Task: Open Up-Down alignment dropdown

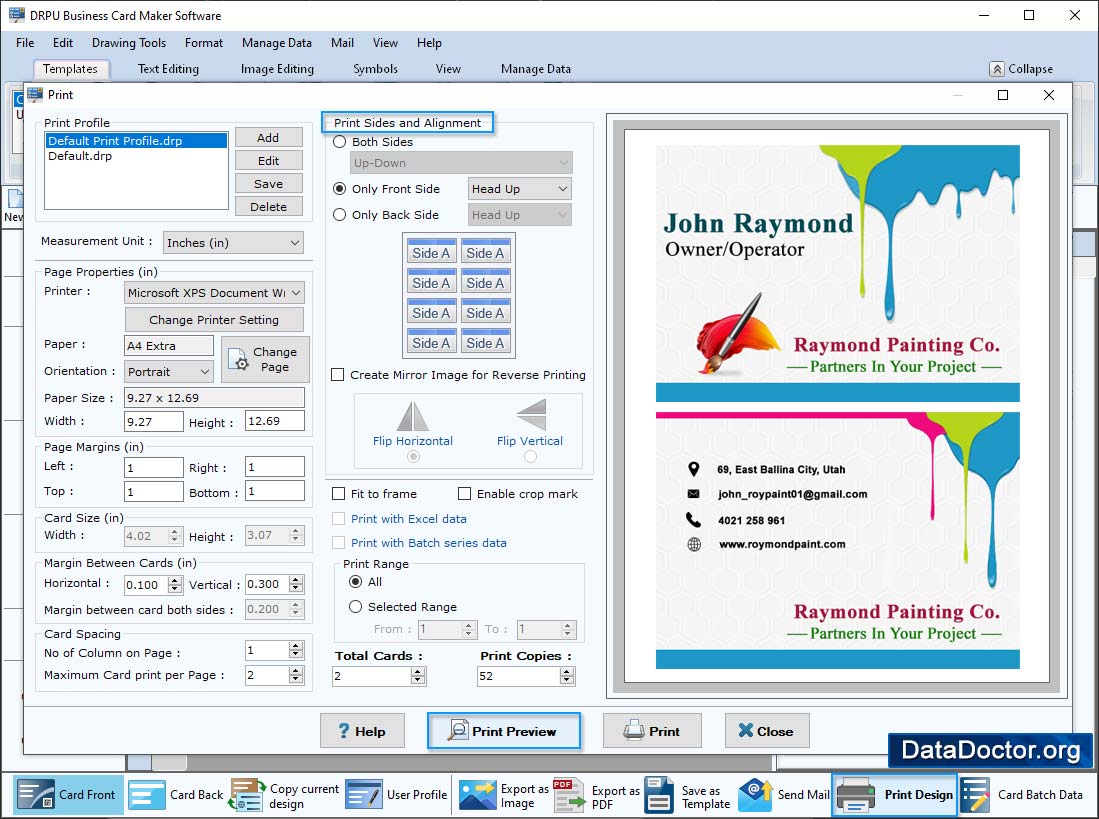Action: tap(461, 163)
